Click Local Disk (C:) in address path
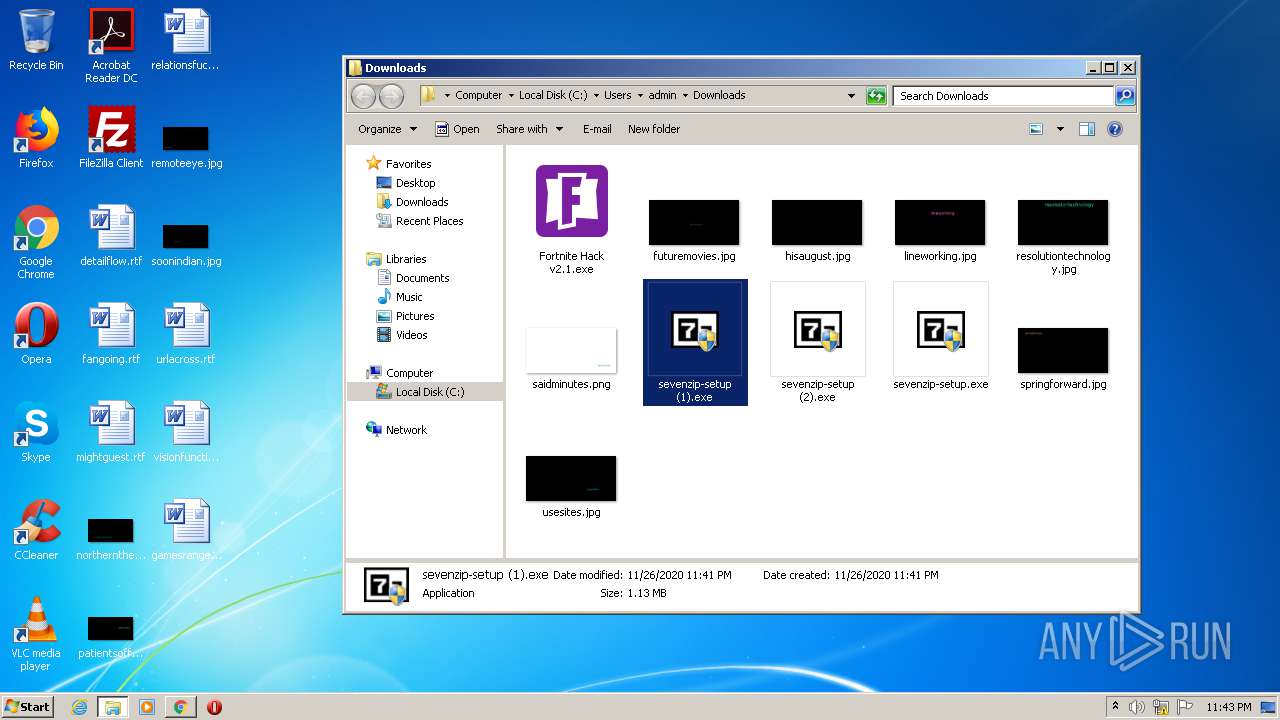Screen dimensions: 1280x720 (x=553, y=96)
